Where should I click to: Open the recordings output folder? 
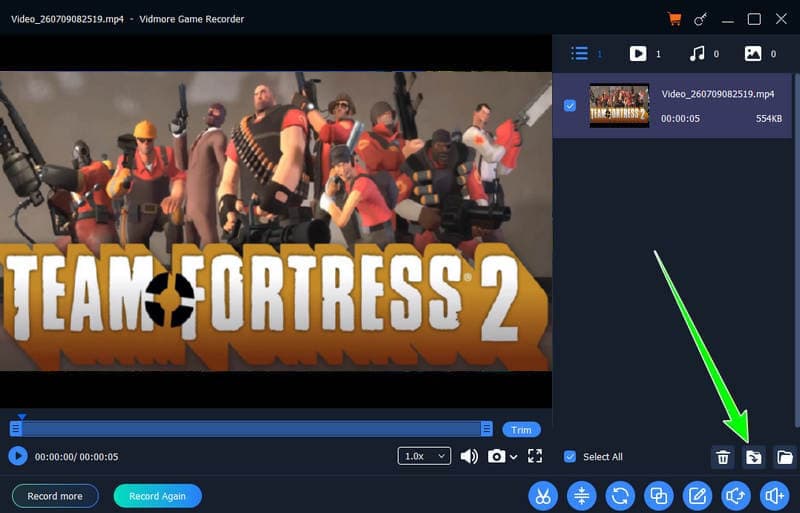(784, 457)
